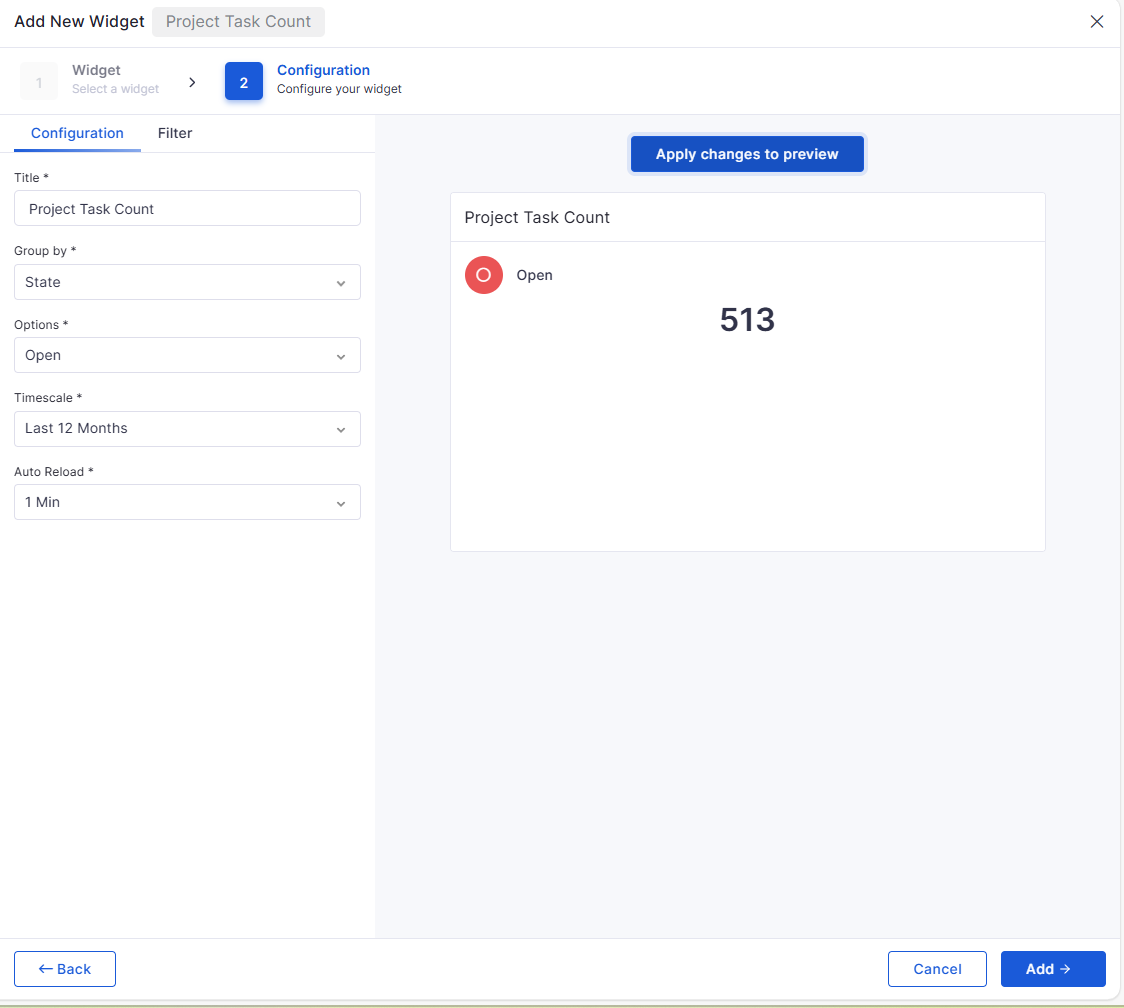The width and height of the screenshot is (1124, 1008).
Task: Click the Add button
Action: click(x=1052, y=969)
